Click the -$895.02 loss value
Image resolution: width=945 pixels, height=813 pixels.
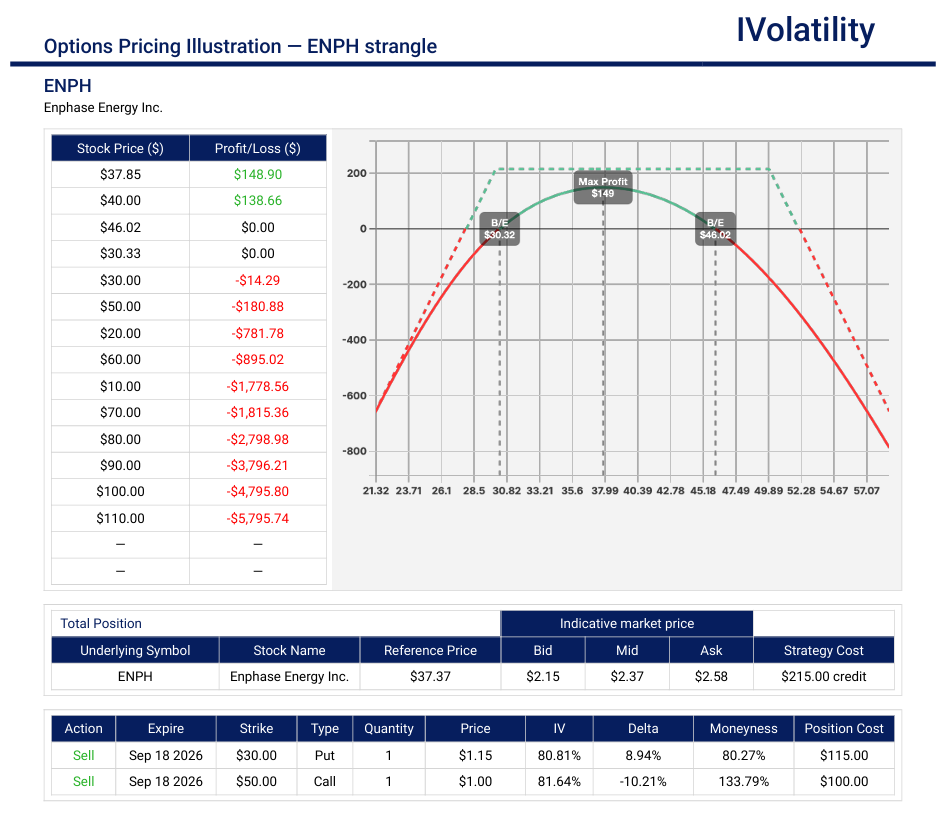pyautogui.click(x=258, y=360)
